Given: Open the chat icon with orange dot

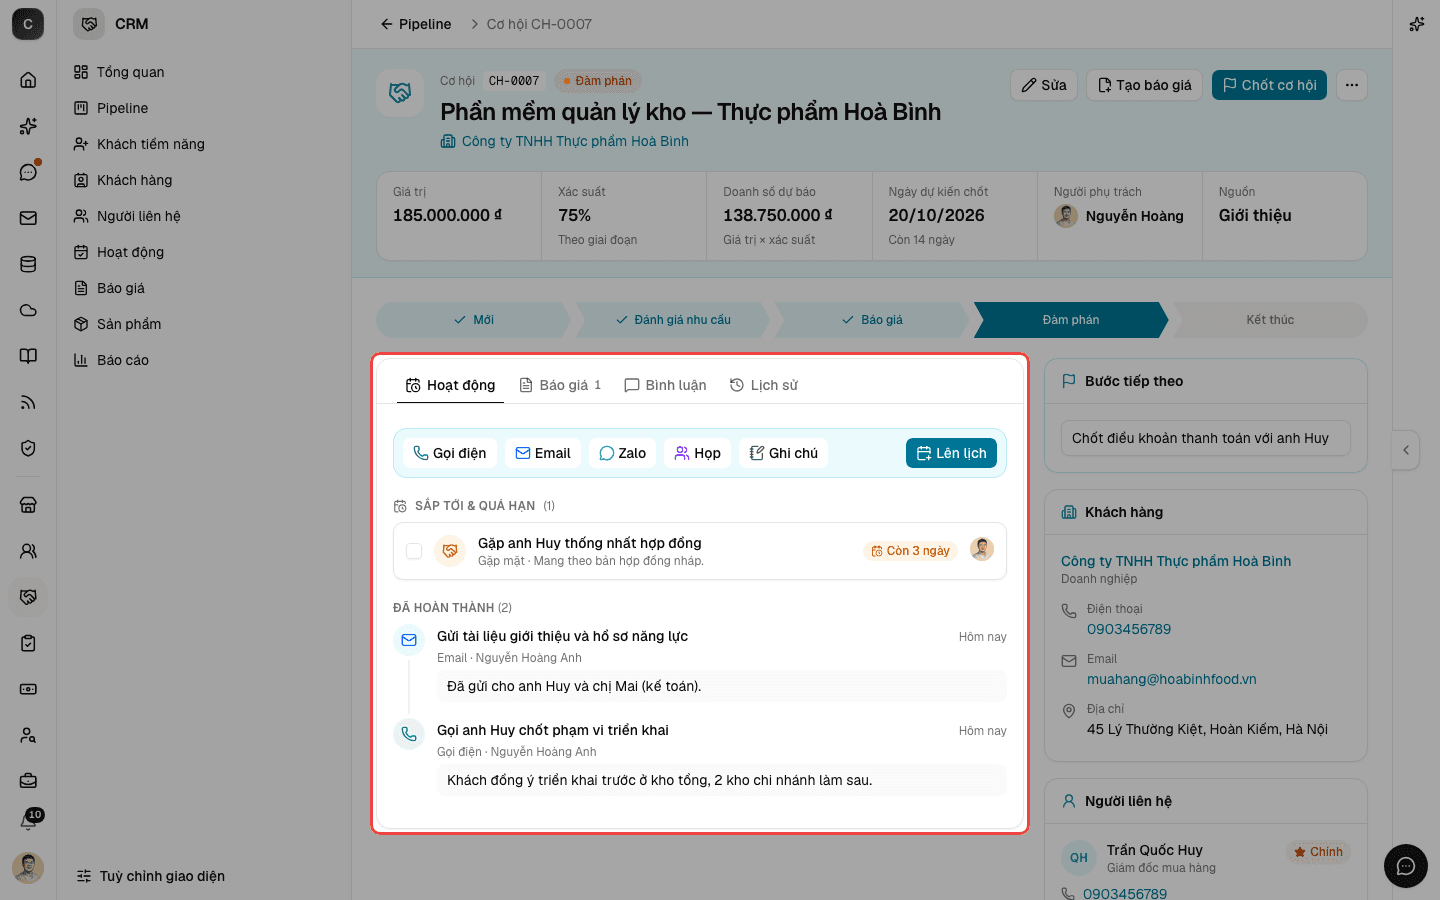Looking at the screenshot, I should point(28,172).
